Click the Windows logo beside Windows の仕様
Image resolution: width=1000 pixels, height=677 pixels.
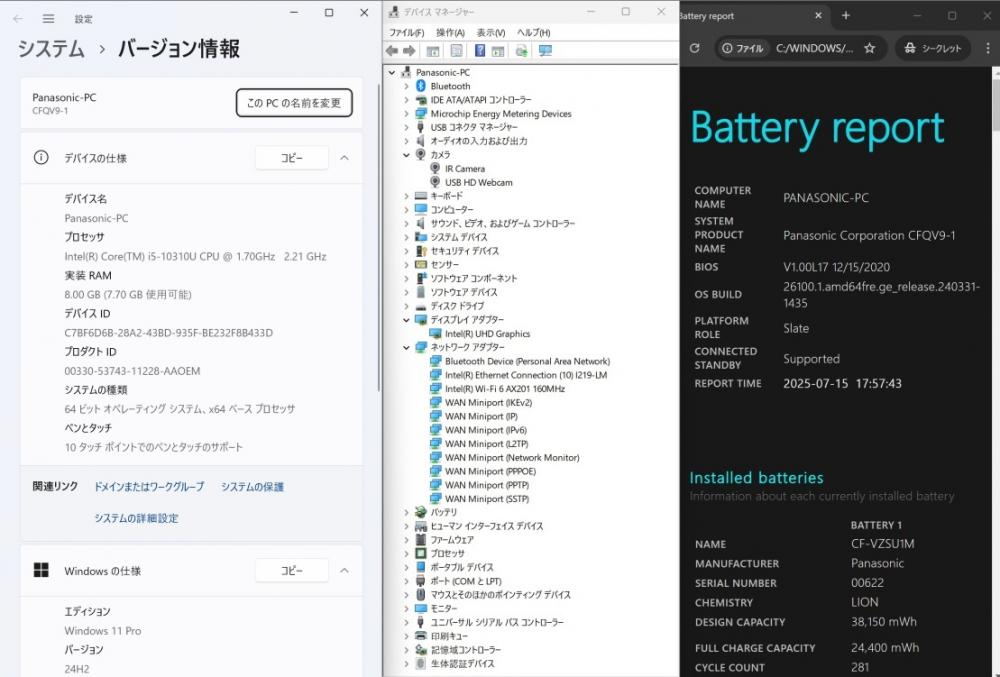tap(41, 570)
